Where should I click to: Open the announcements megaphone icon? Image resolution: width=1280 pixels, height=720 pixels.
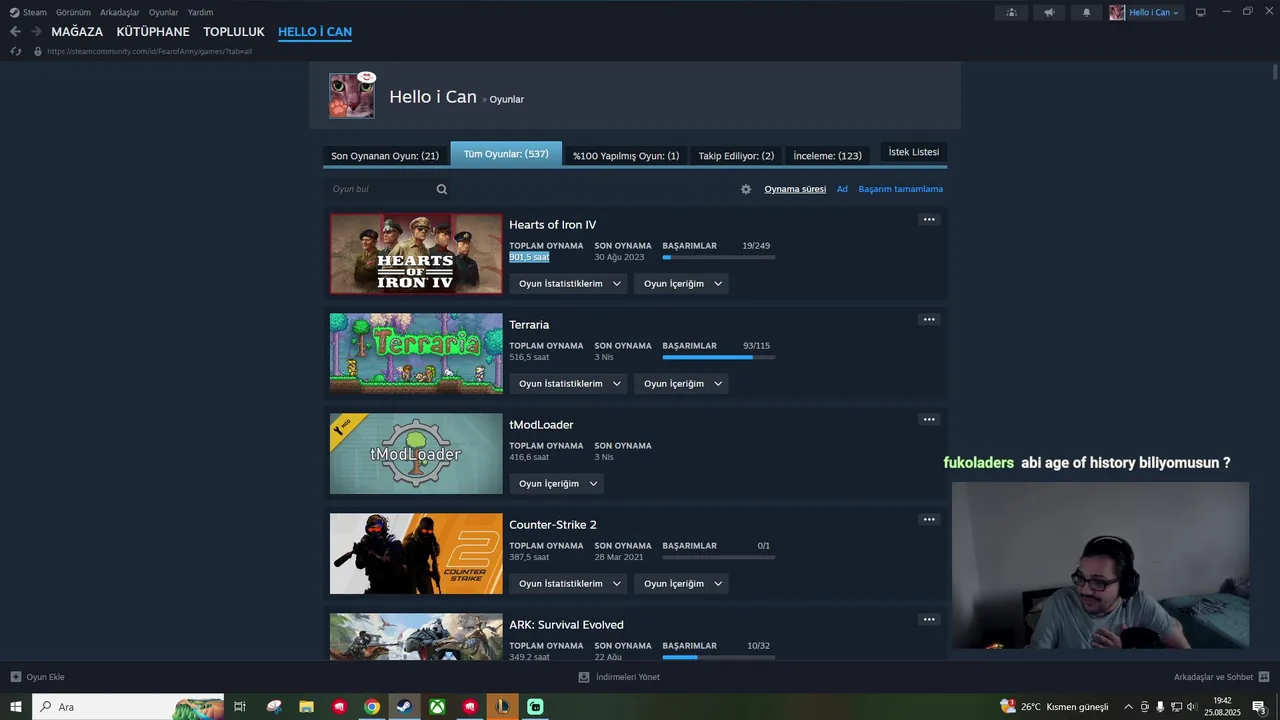pos(1049,12)
